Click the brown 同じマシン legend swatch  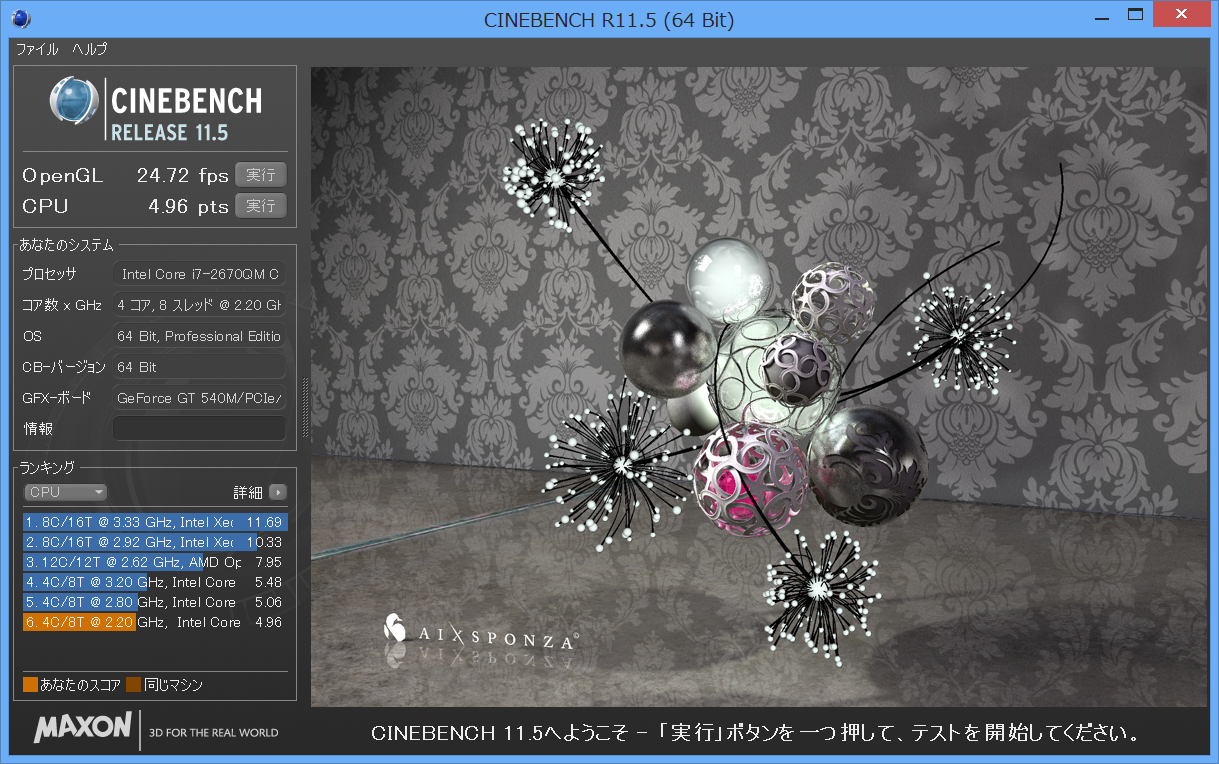(133, 685)
